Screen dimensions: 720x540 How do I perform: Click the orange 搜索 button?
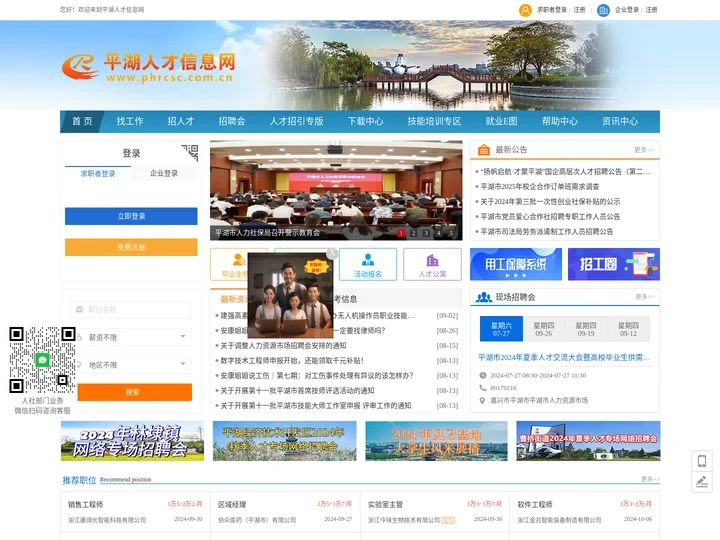click(x=135, y=392)
